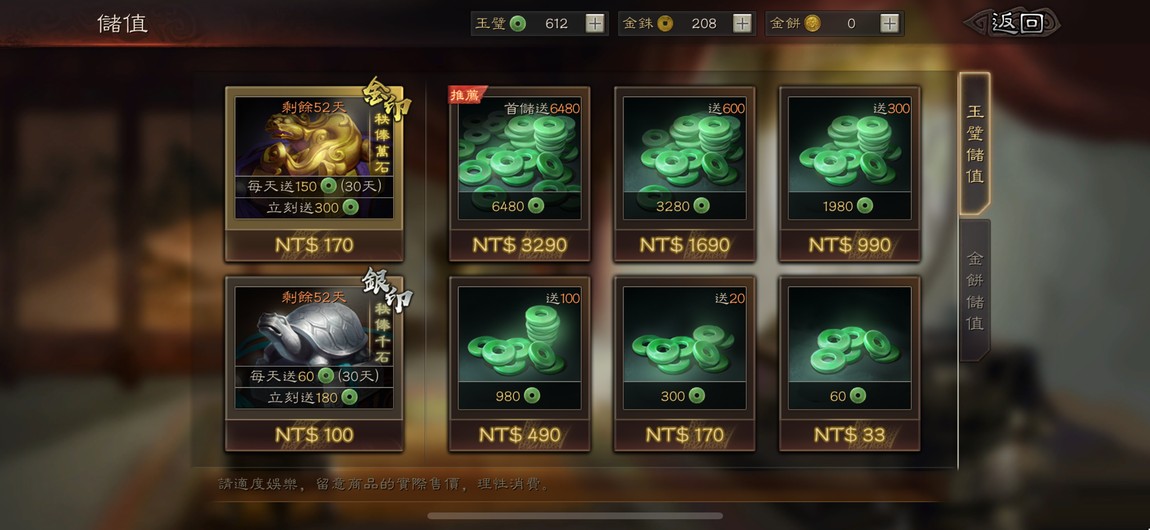Buy the 銀印 pack for NT$ 100
1150x530 pixels.
(314, 435)
